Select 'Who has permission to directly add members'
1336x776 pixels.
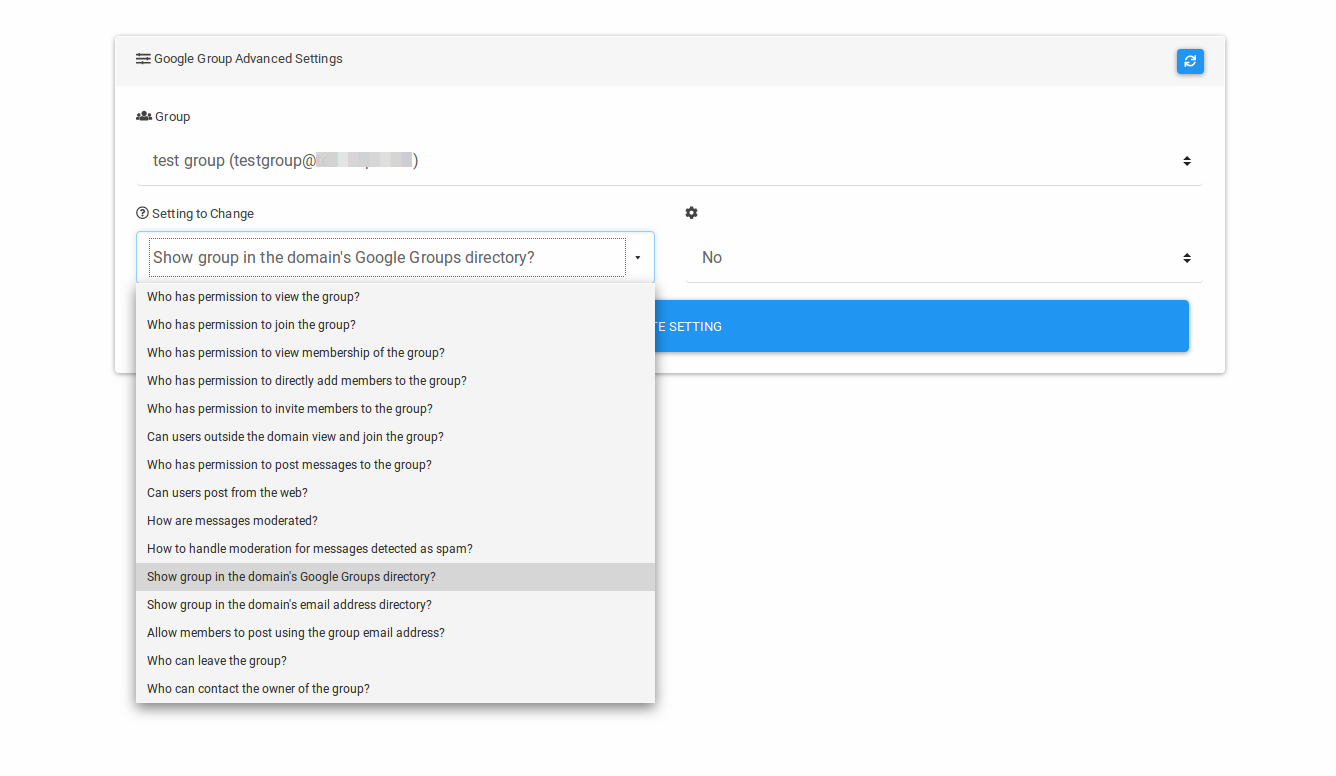[x=395, y=381]
